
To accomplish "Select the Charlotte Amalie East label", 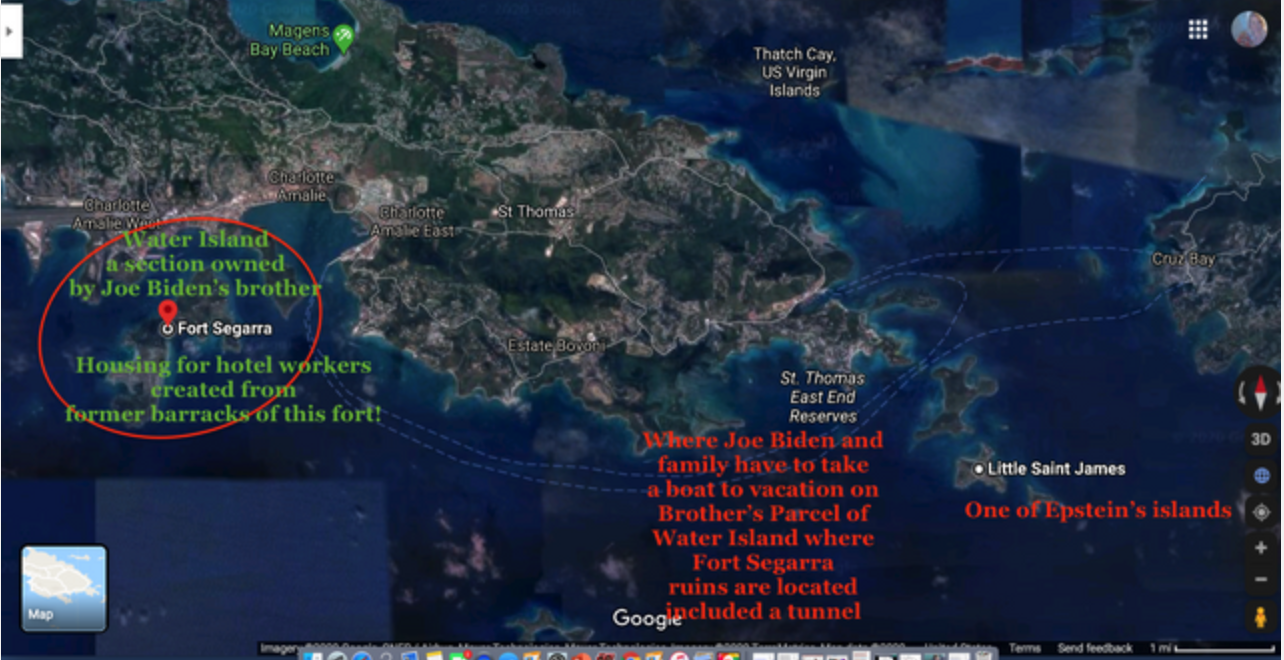I will point(412,222).
